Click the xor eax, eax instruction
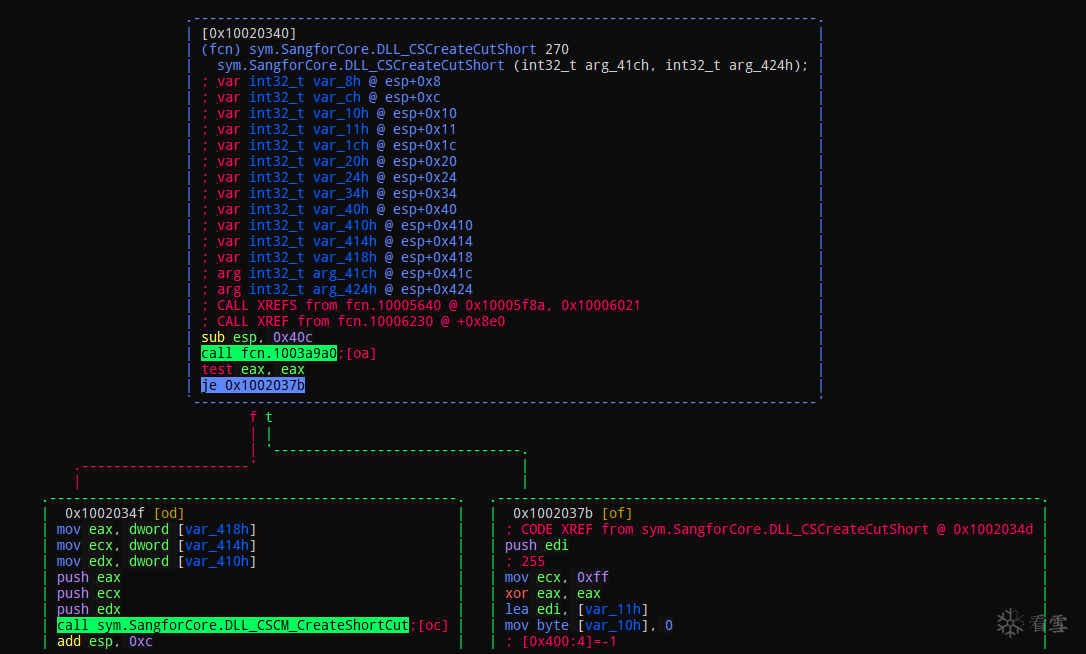Screen dimensions: 1086x654 553,593
